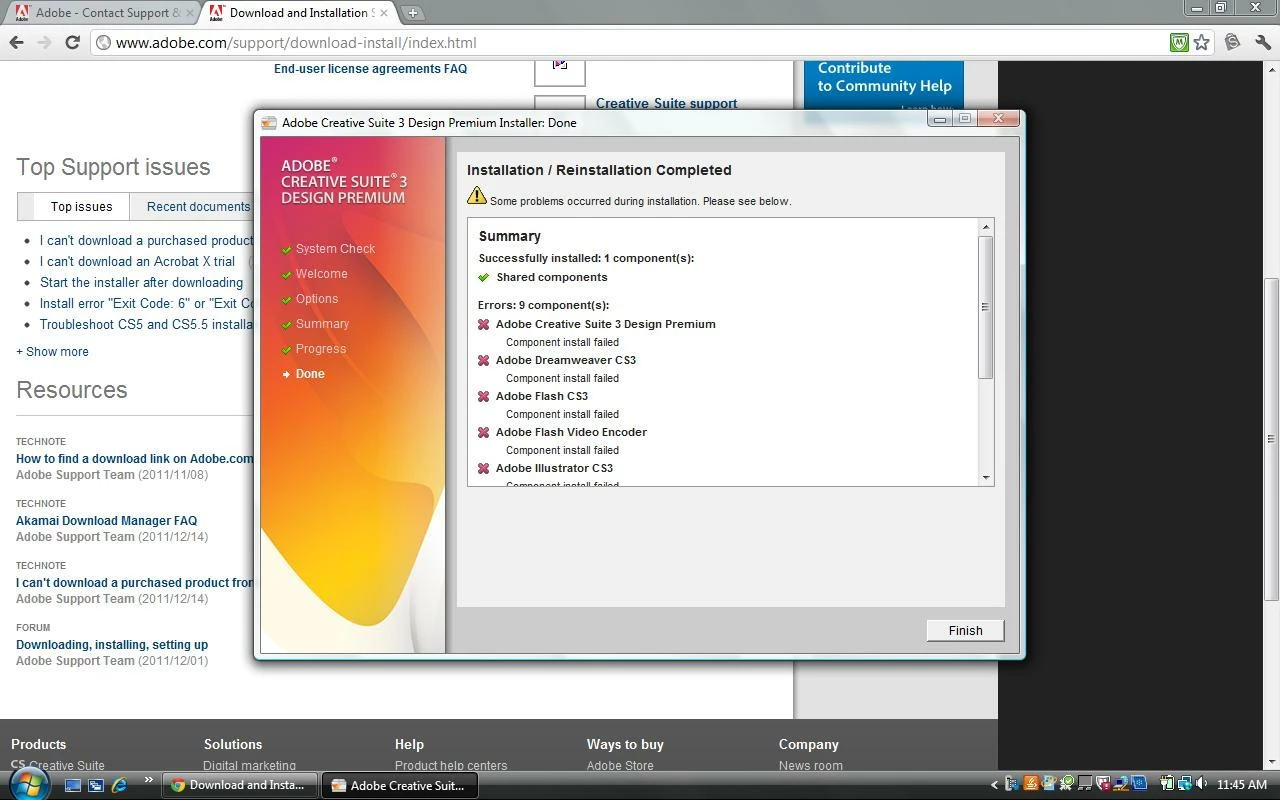Open 'How to find a download link' technote
This screenshot has width=1280, height=800.
click(x=134, y=458)
